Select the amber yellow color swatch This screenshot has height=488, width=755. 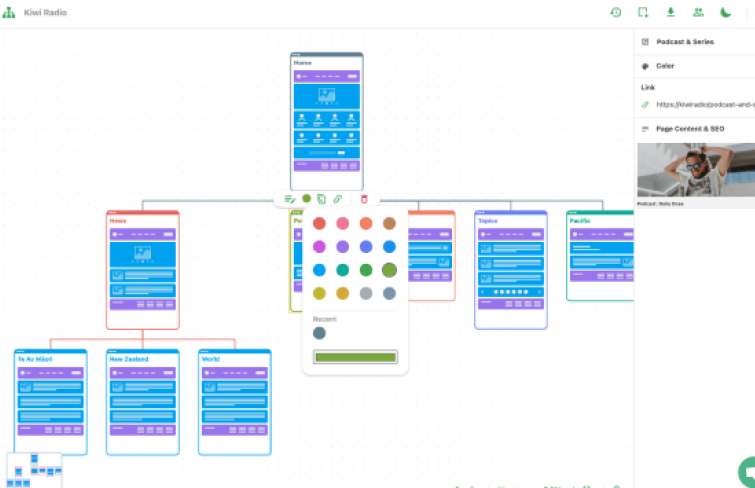click(342, 293)
